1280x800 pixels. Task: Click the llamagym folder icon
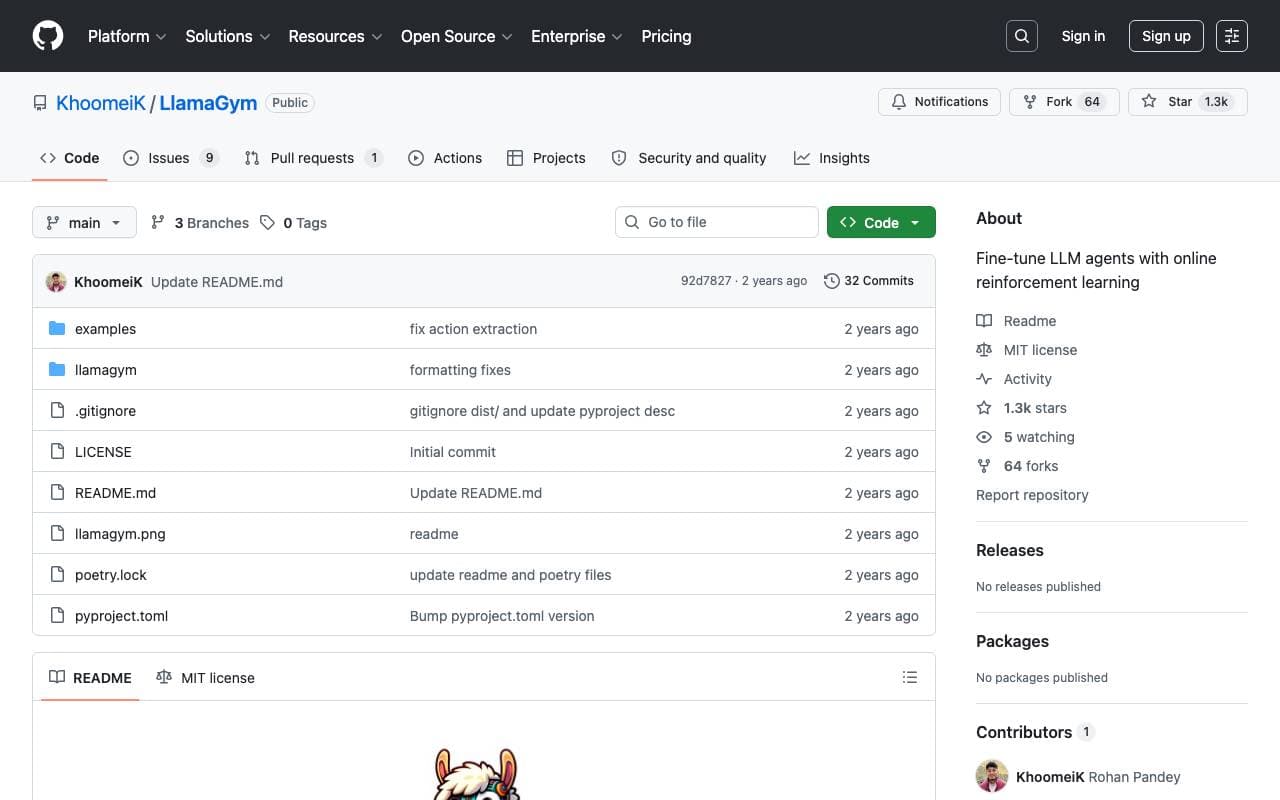click(57, 370)
